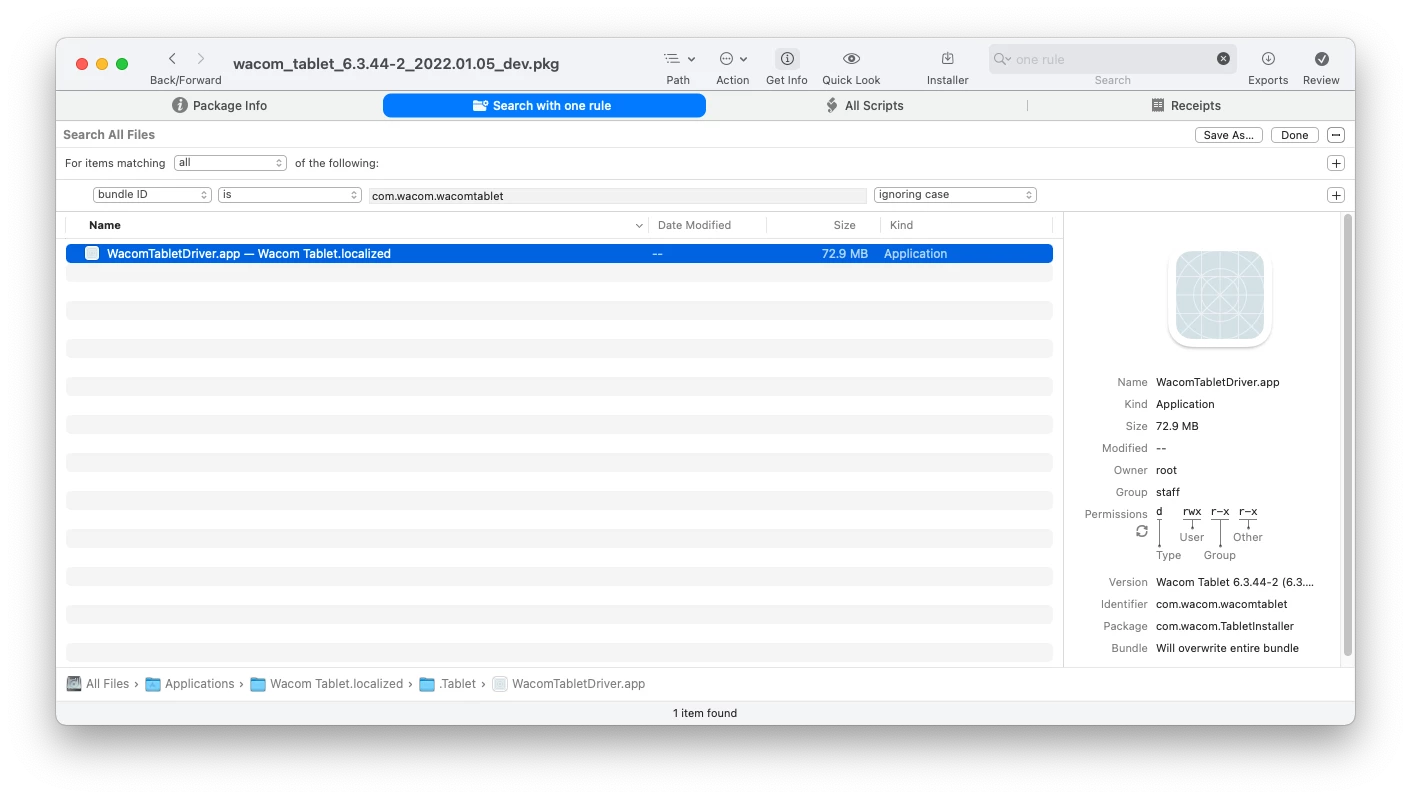Click WacomTabletDriver.app in the path bar
Viewport: 1411px width, 799px height.
pyautogui.click(x=569, y=684)
